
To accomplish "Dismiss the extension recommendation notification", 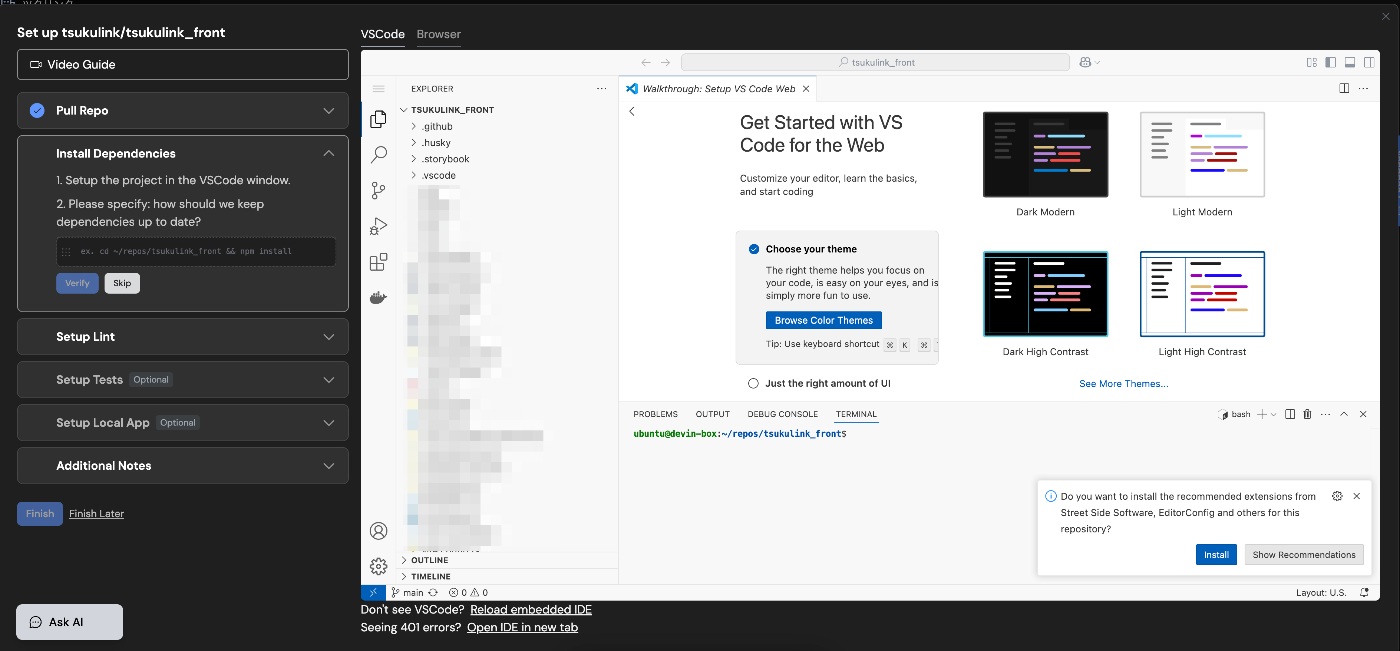I will (1356, 496).
